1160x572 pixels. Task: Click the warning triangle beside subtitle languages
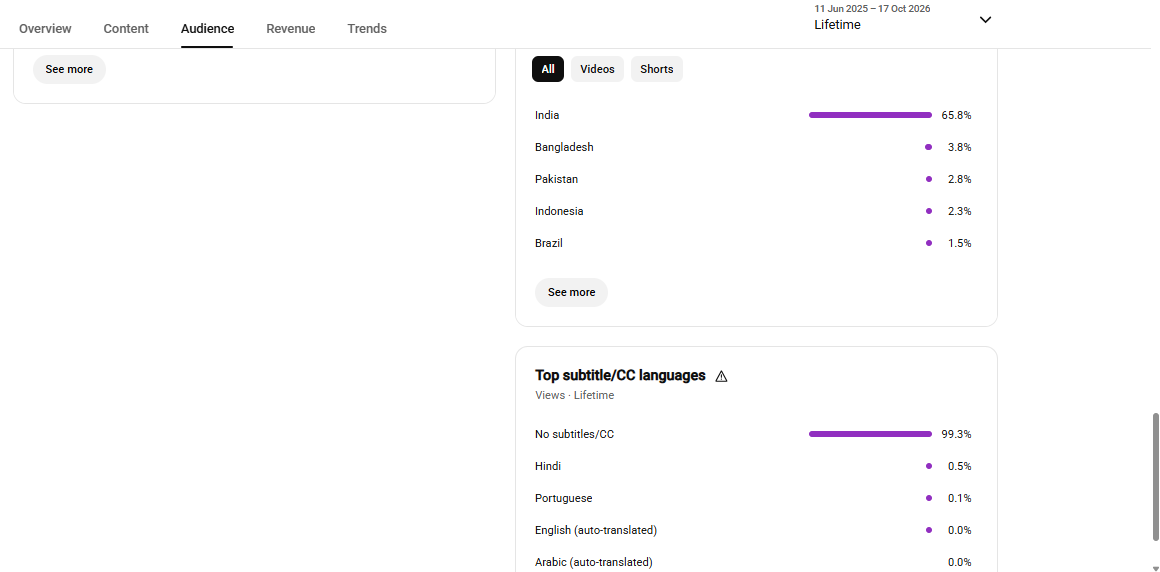721,376
